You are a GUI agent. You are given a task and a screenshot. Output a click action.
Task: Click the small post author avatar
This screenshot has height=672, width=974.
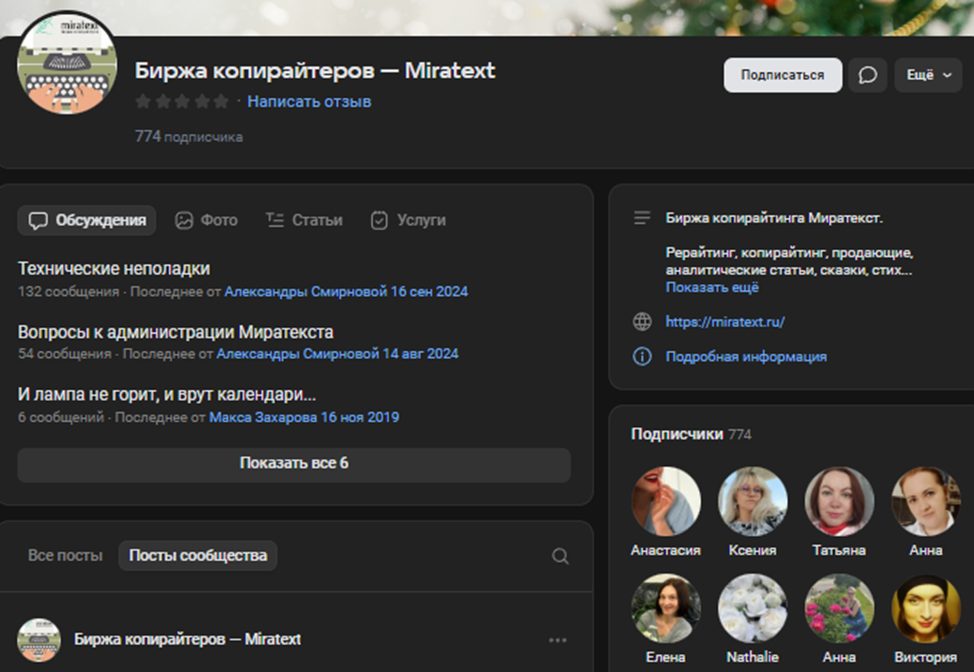(x=39, y=640)
